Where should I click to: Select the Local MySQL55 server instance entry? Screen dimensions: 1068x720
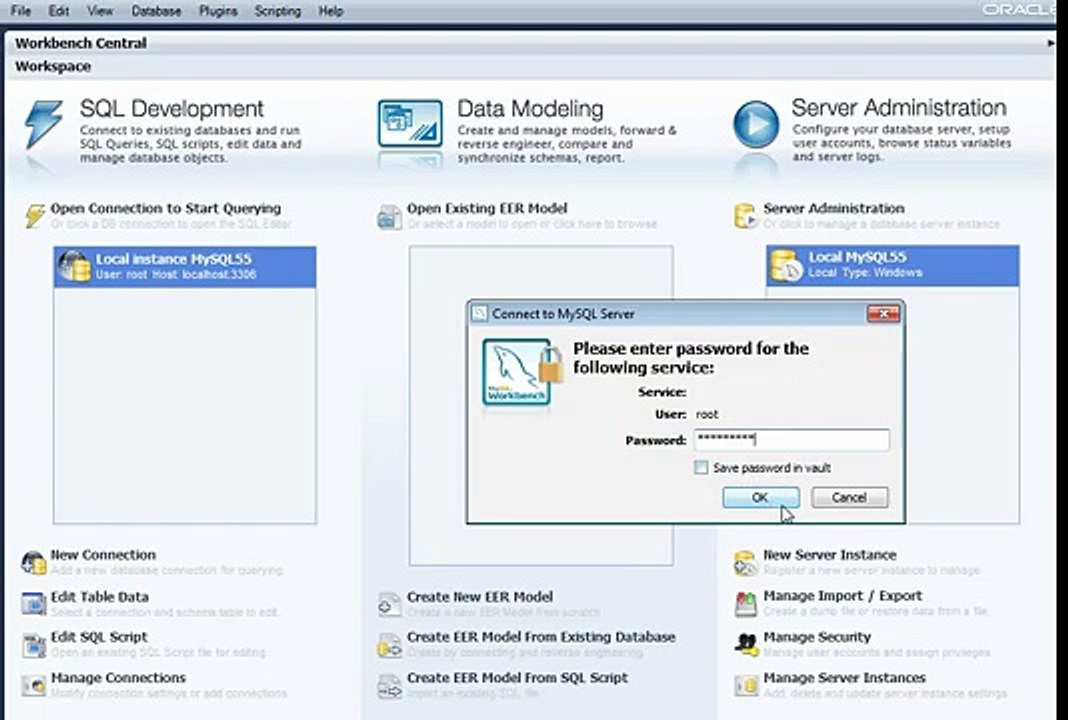pos(893,266)
